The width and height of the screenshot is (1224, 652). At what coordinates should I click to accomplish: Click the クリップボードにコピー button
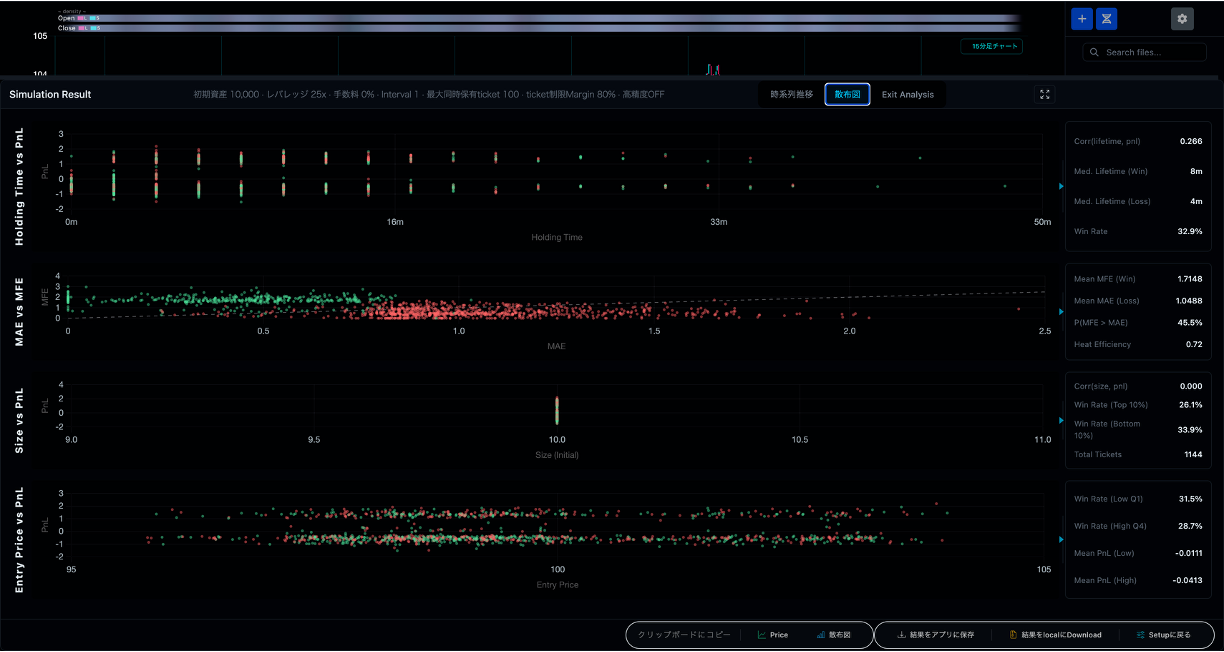(687, 635)
